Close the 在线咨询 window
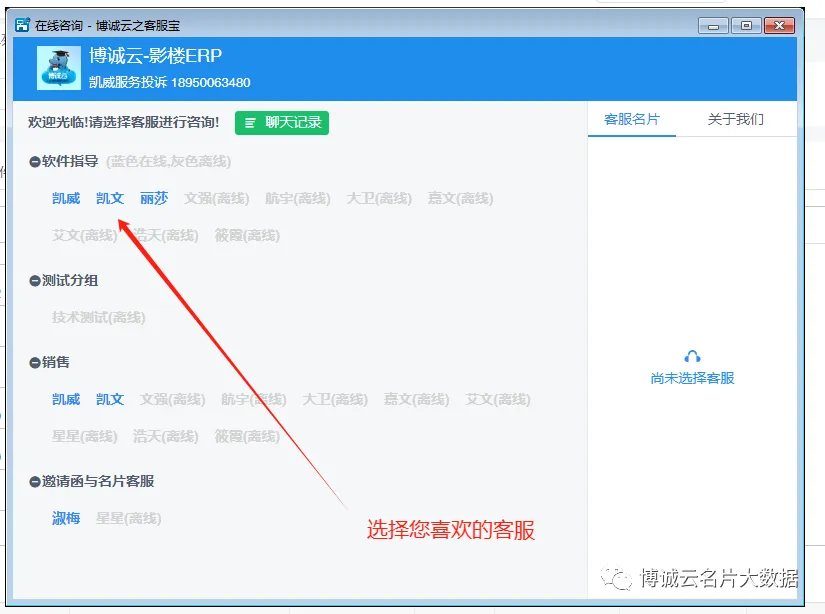 coord(780,25)
